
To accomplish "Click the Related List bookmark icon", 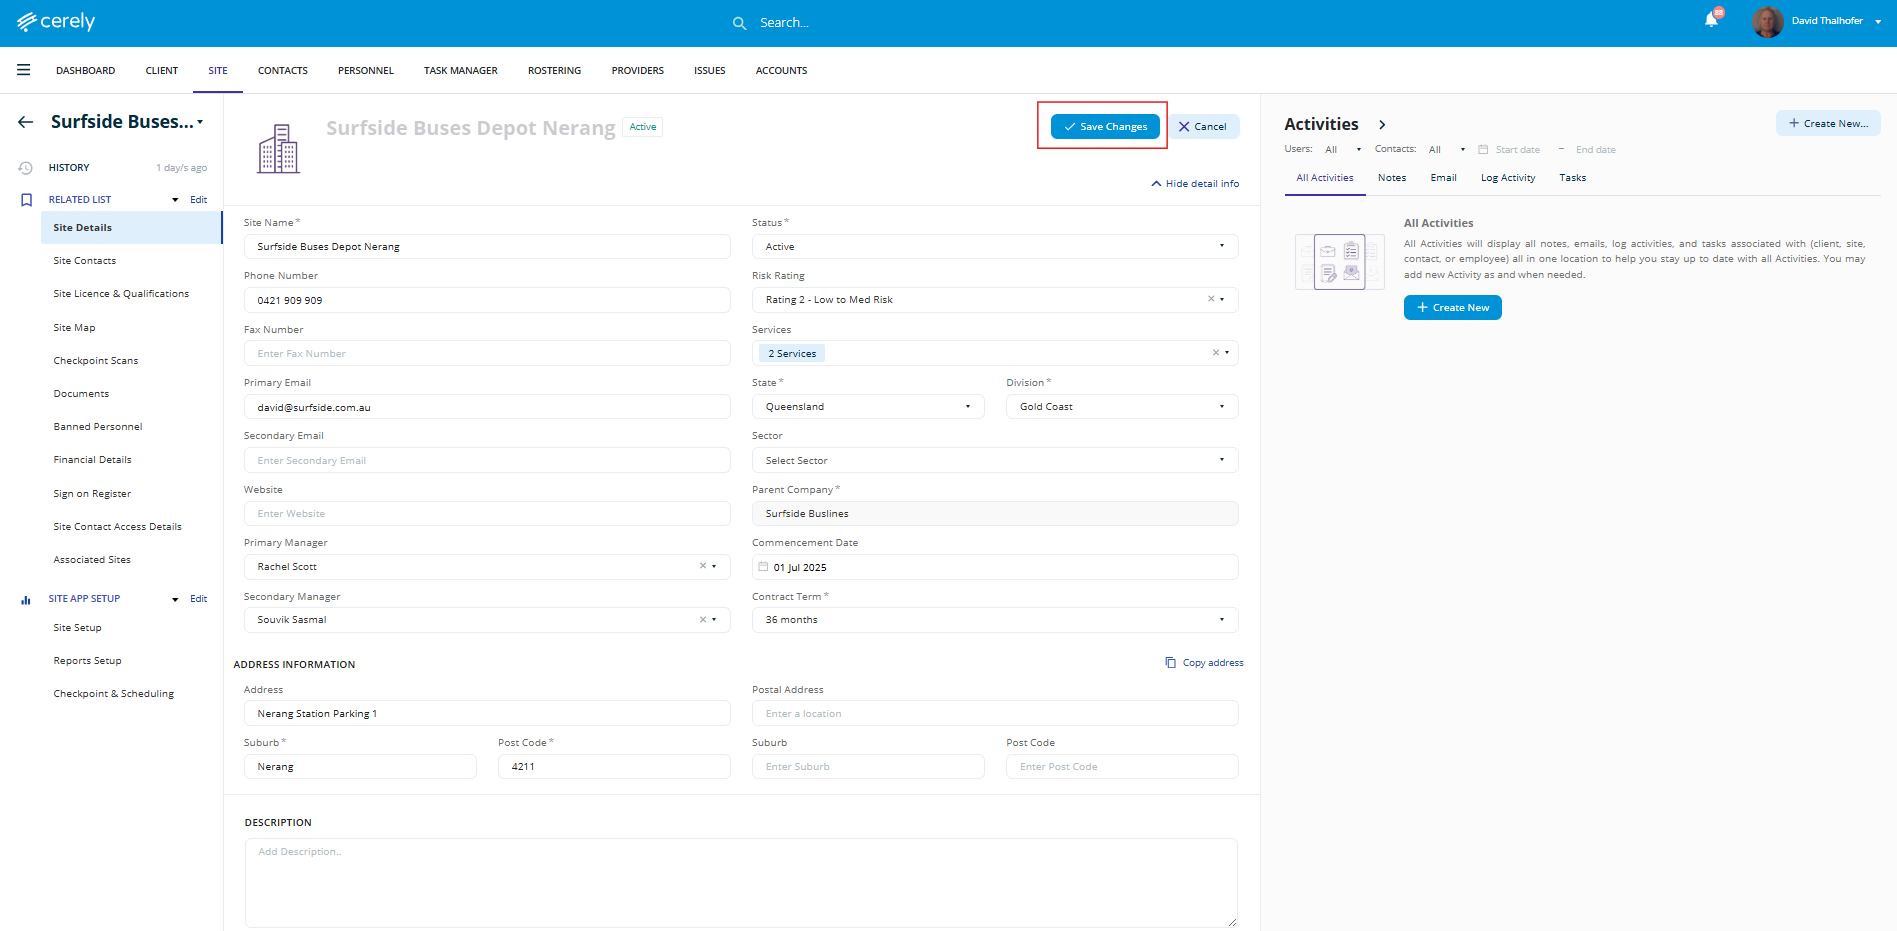I will coord(26,200).
